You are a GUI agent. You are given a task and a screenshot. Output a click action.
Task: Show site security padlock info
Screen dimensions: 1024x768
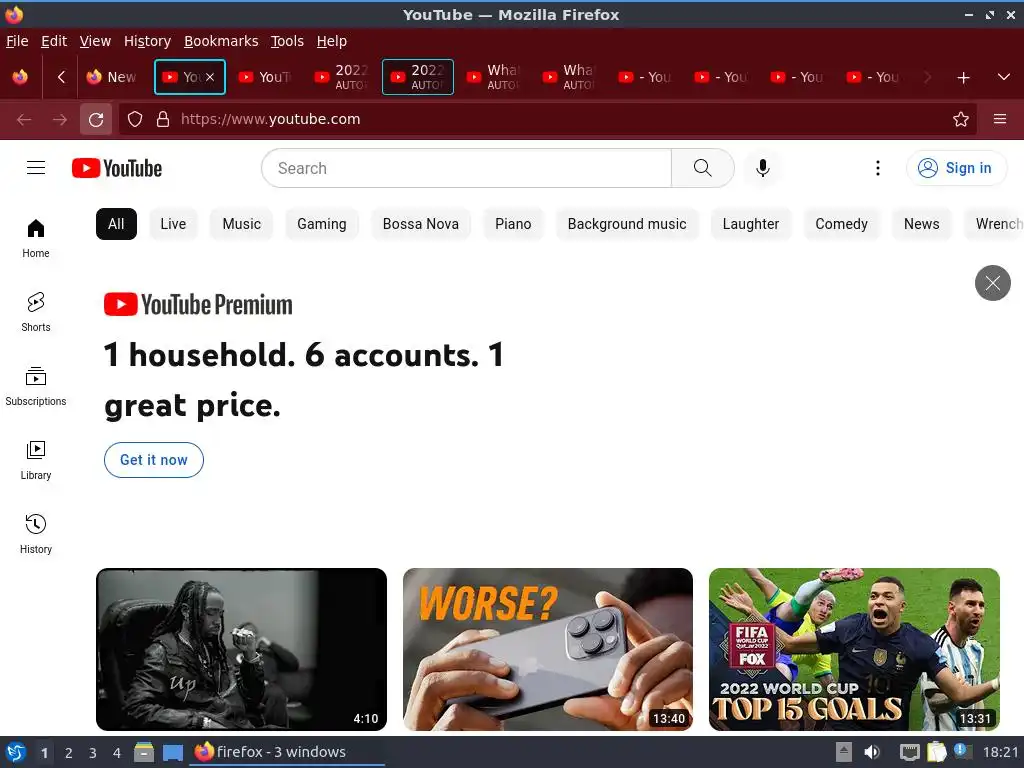click(163, 120)
